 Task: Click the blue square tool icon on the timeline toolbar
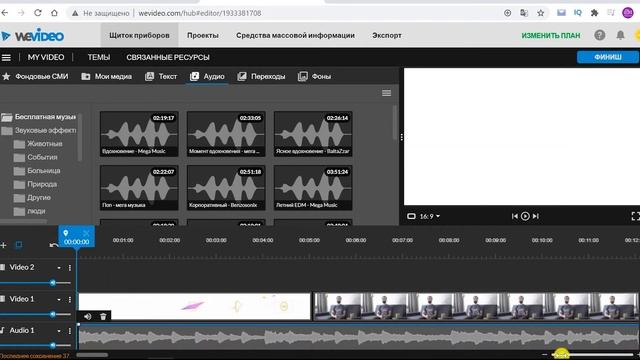pyautogui.click(x=19, y=245)
